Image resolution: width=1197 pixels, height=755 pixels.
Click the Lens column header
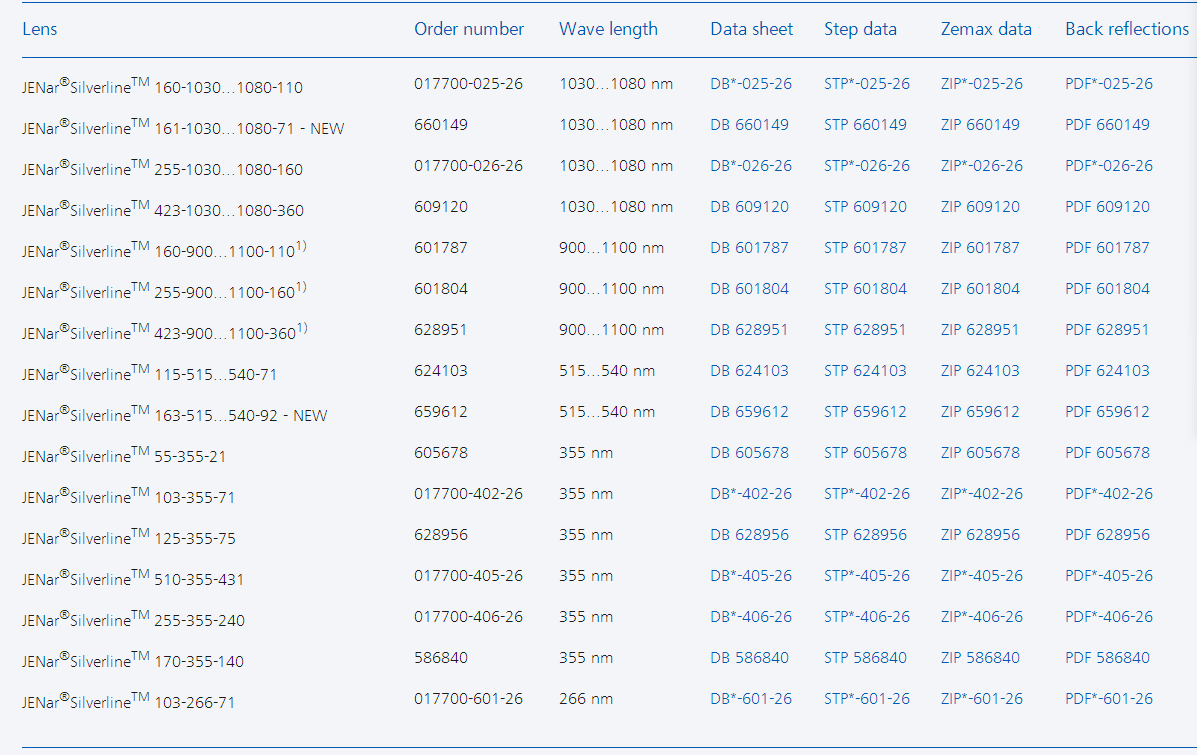(x=40, y=29)
